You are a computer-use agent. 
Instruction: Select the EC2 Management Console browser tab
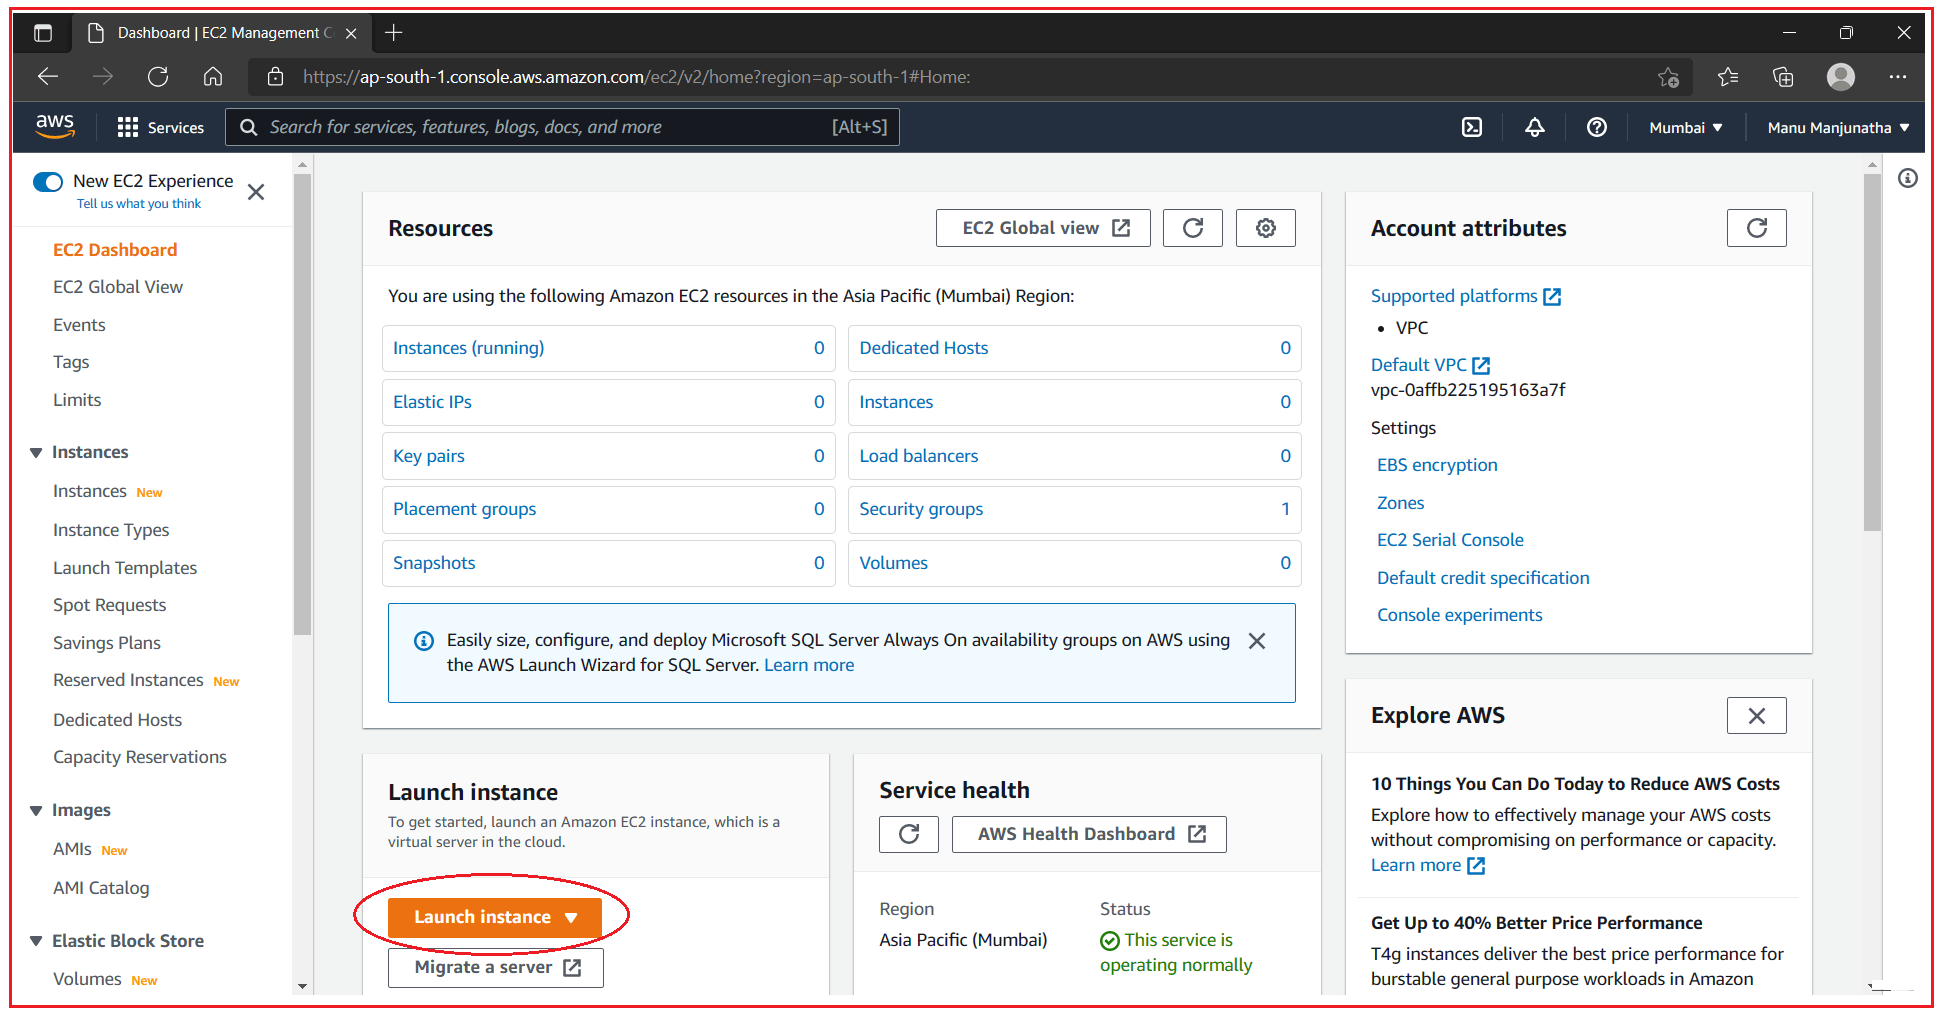[222, 32]
